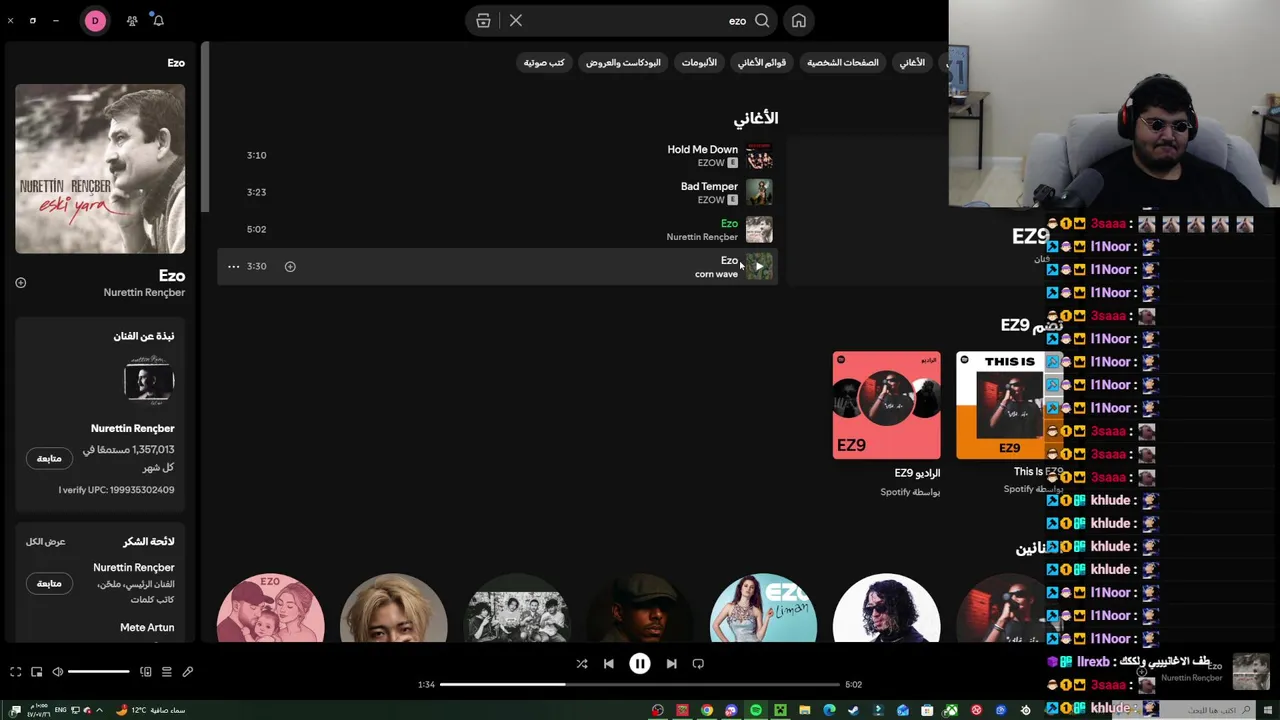
Task: Filter results by الأغاني tab
Action: (912, 62)
